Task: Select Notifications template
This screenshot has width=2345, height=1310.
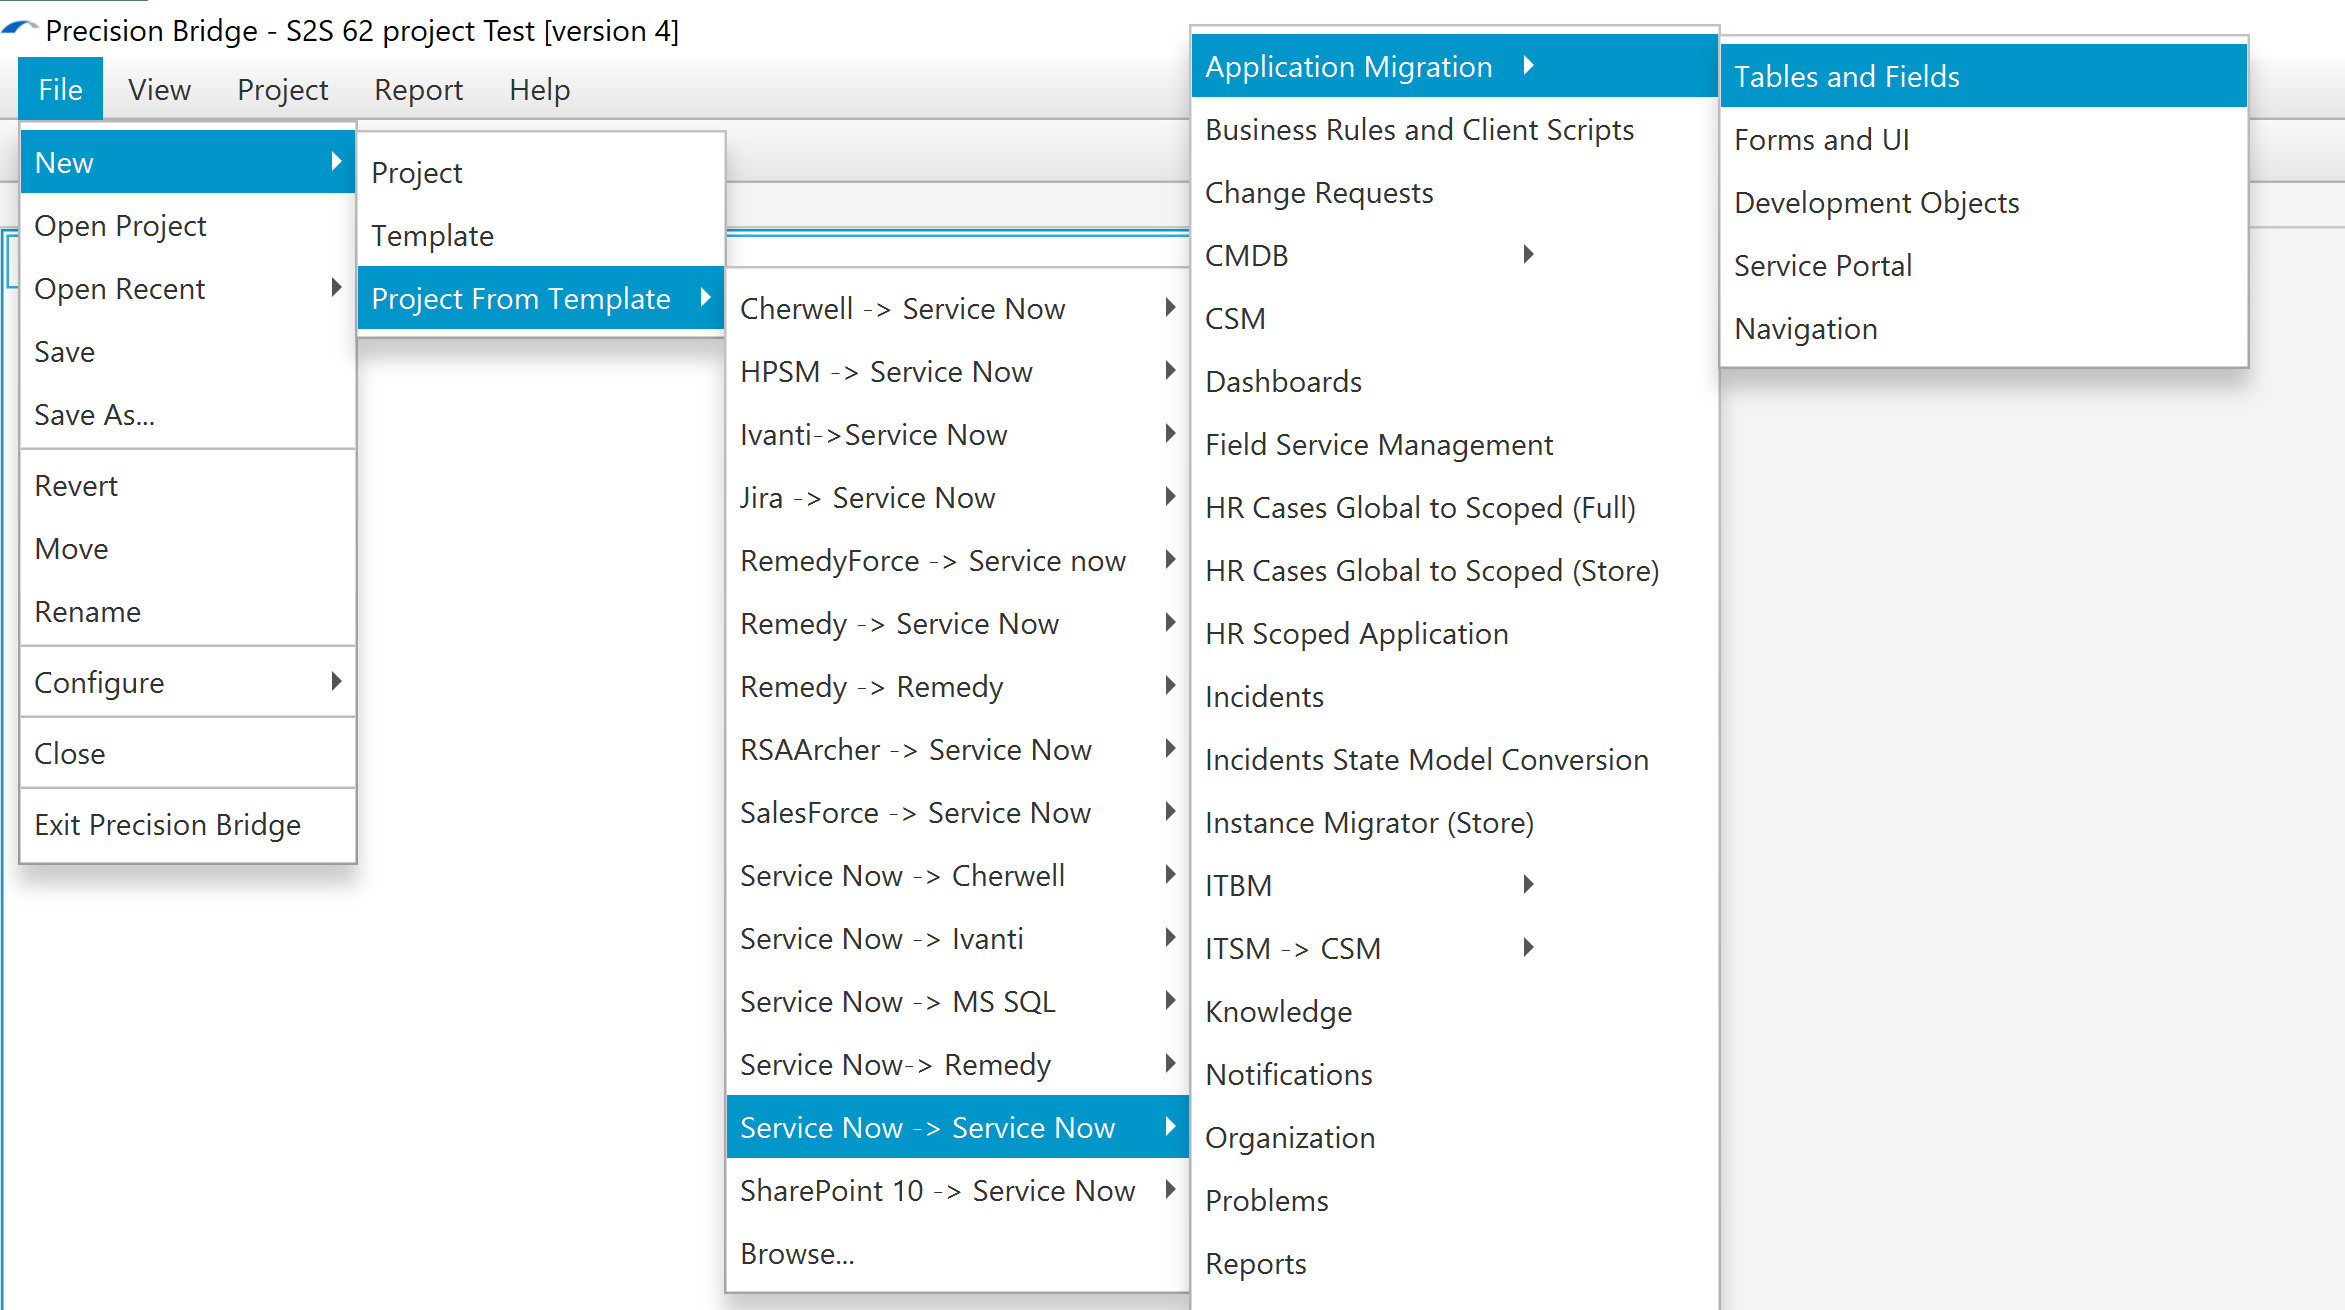Action: coord(1455,1074)
